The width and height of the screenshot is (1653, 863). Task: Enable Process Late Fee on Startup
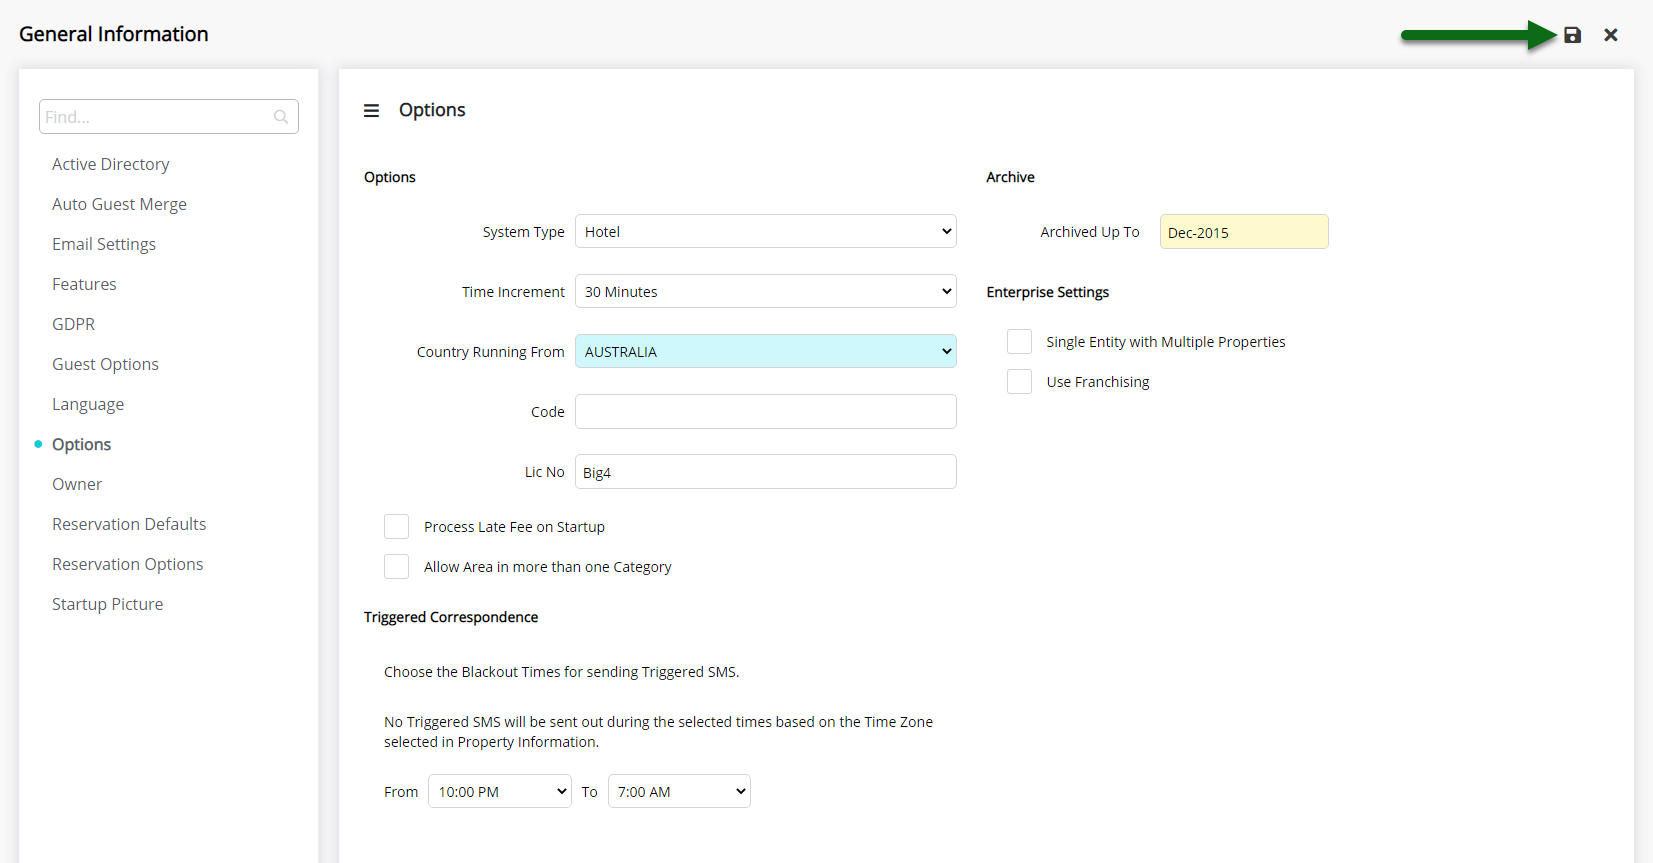pyautogui.click(x=397, y=527)
